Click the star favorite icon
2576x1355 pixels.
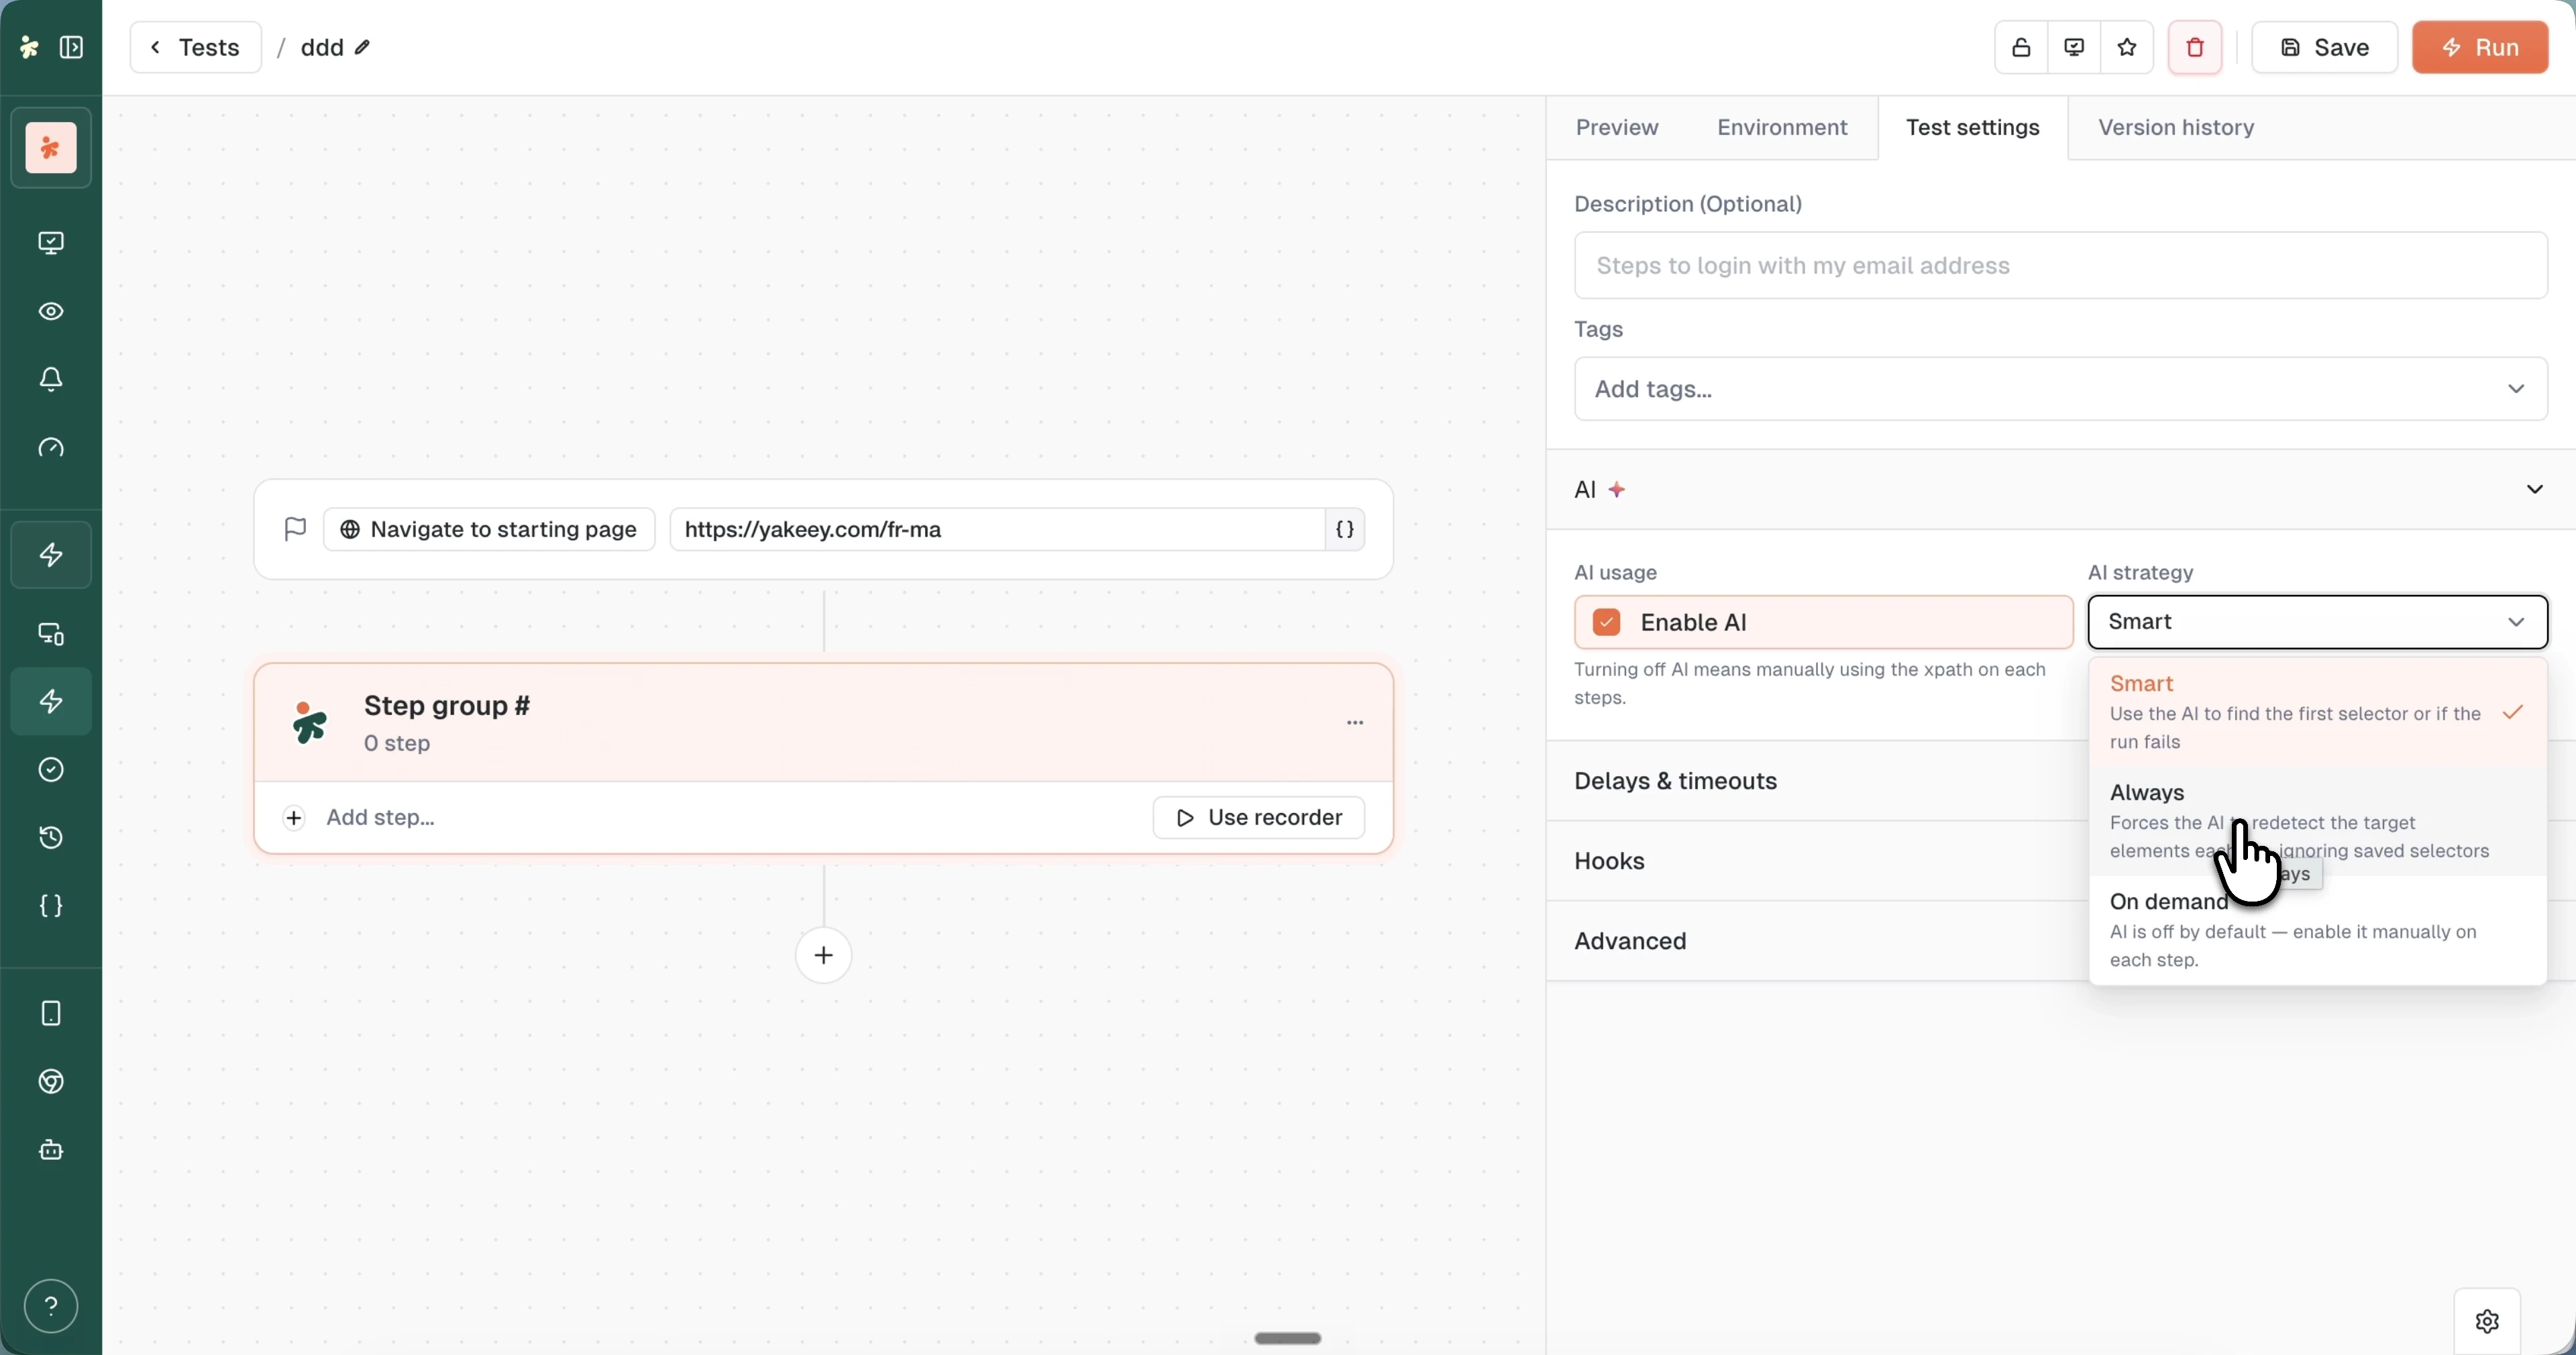(x=2127, y=47)
